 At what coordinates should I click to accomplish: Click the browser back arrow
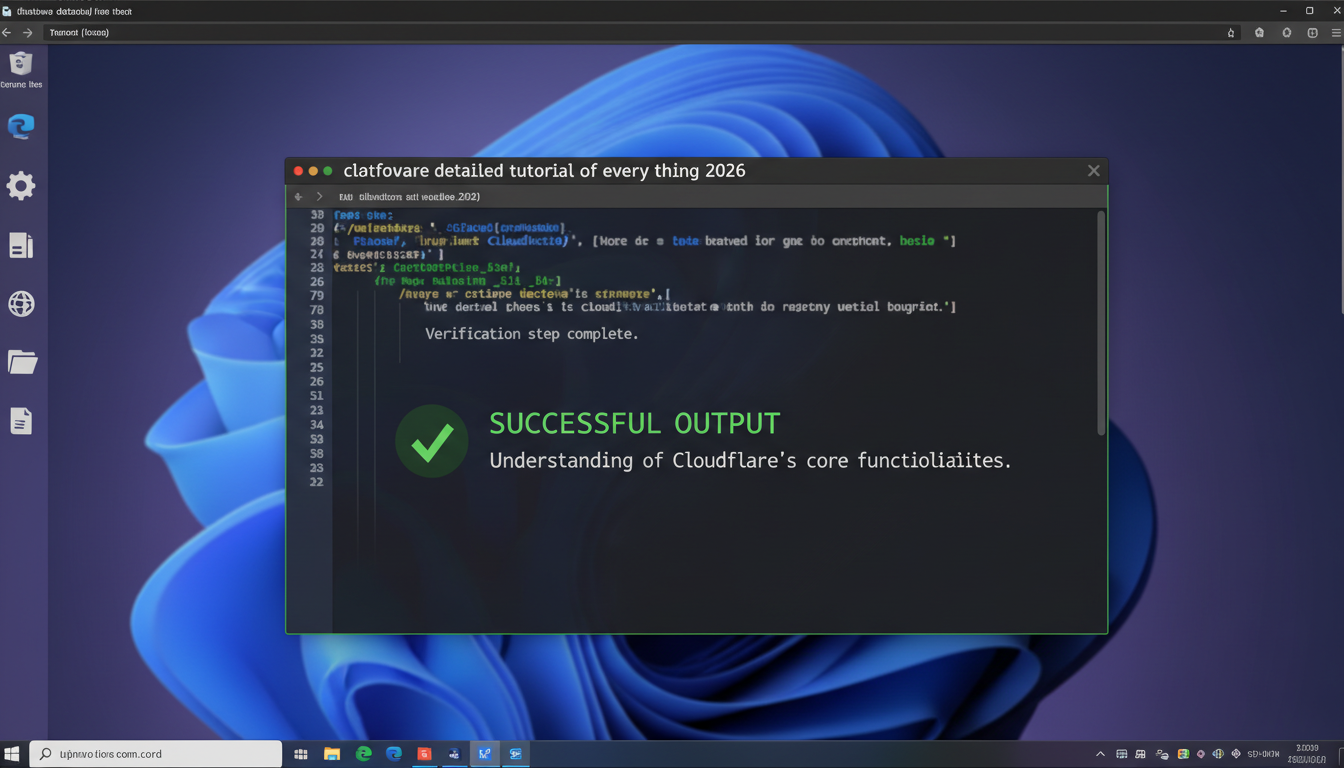7,33
